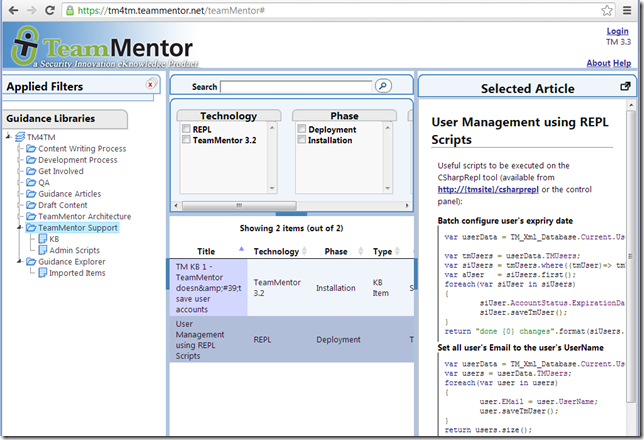Click the magnifier search button
This screenshot has height=440, width=644.
click(383, 86)
